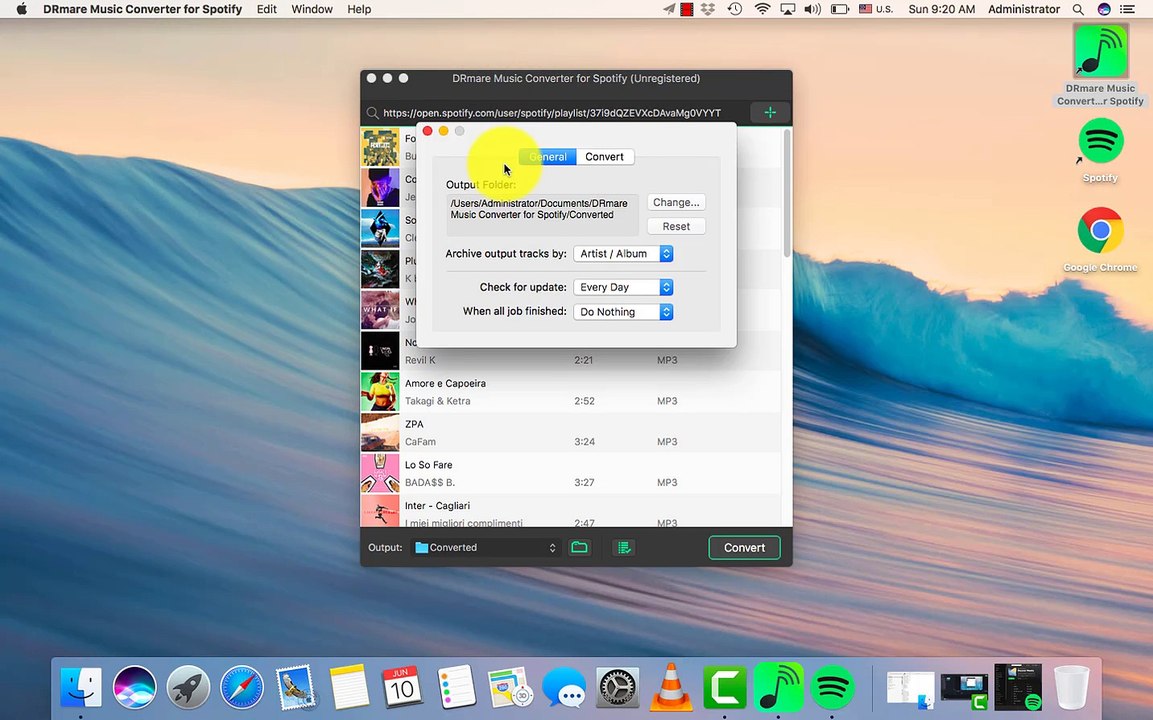Click the 3:24 duration of ZPA

coord(585,442)
